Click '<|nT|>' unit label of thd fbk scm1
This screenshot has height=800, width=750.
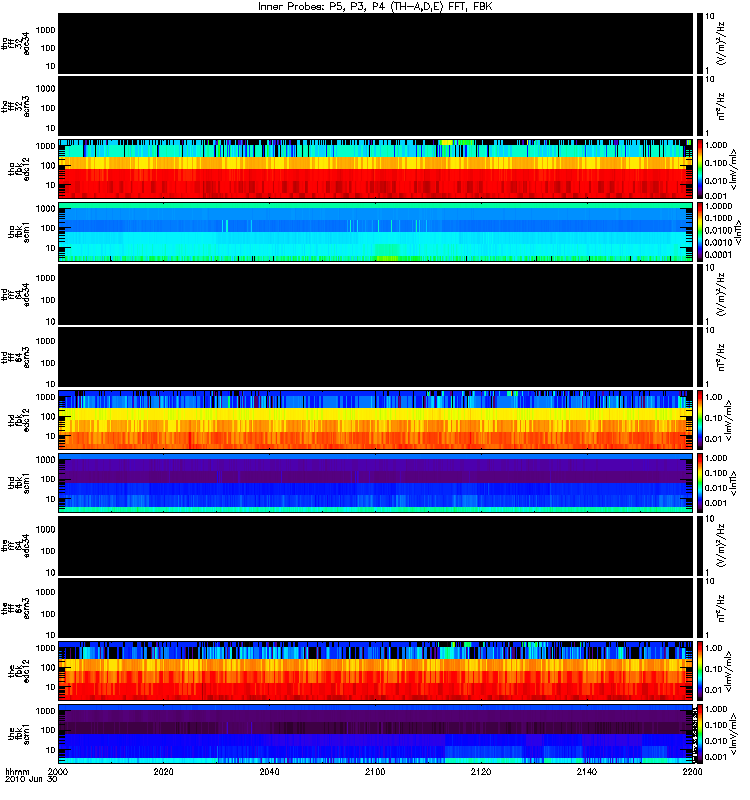736,483
